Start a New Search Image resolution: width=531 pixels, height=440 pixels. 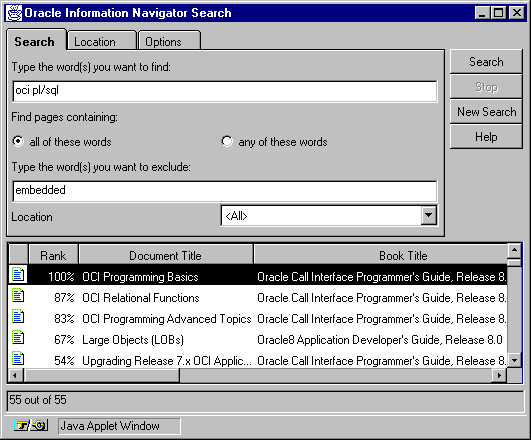point(486,111)
